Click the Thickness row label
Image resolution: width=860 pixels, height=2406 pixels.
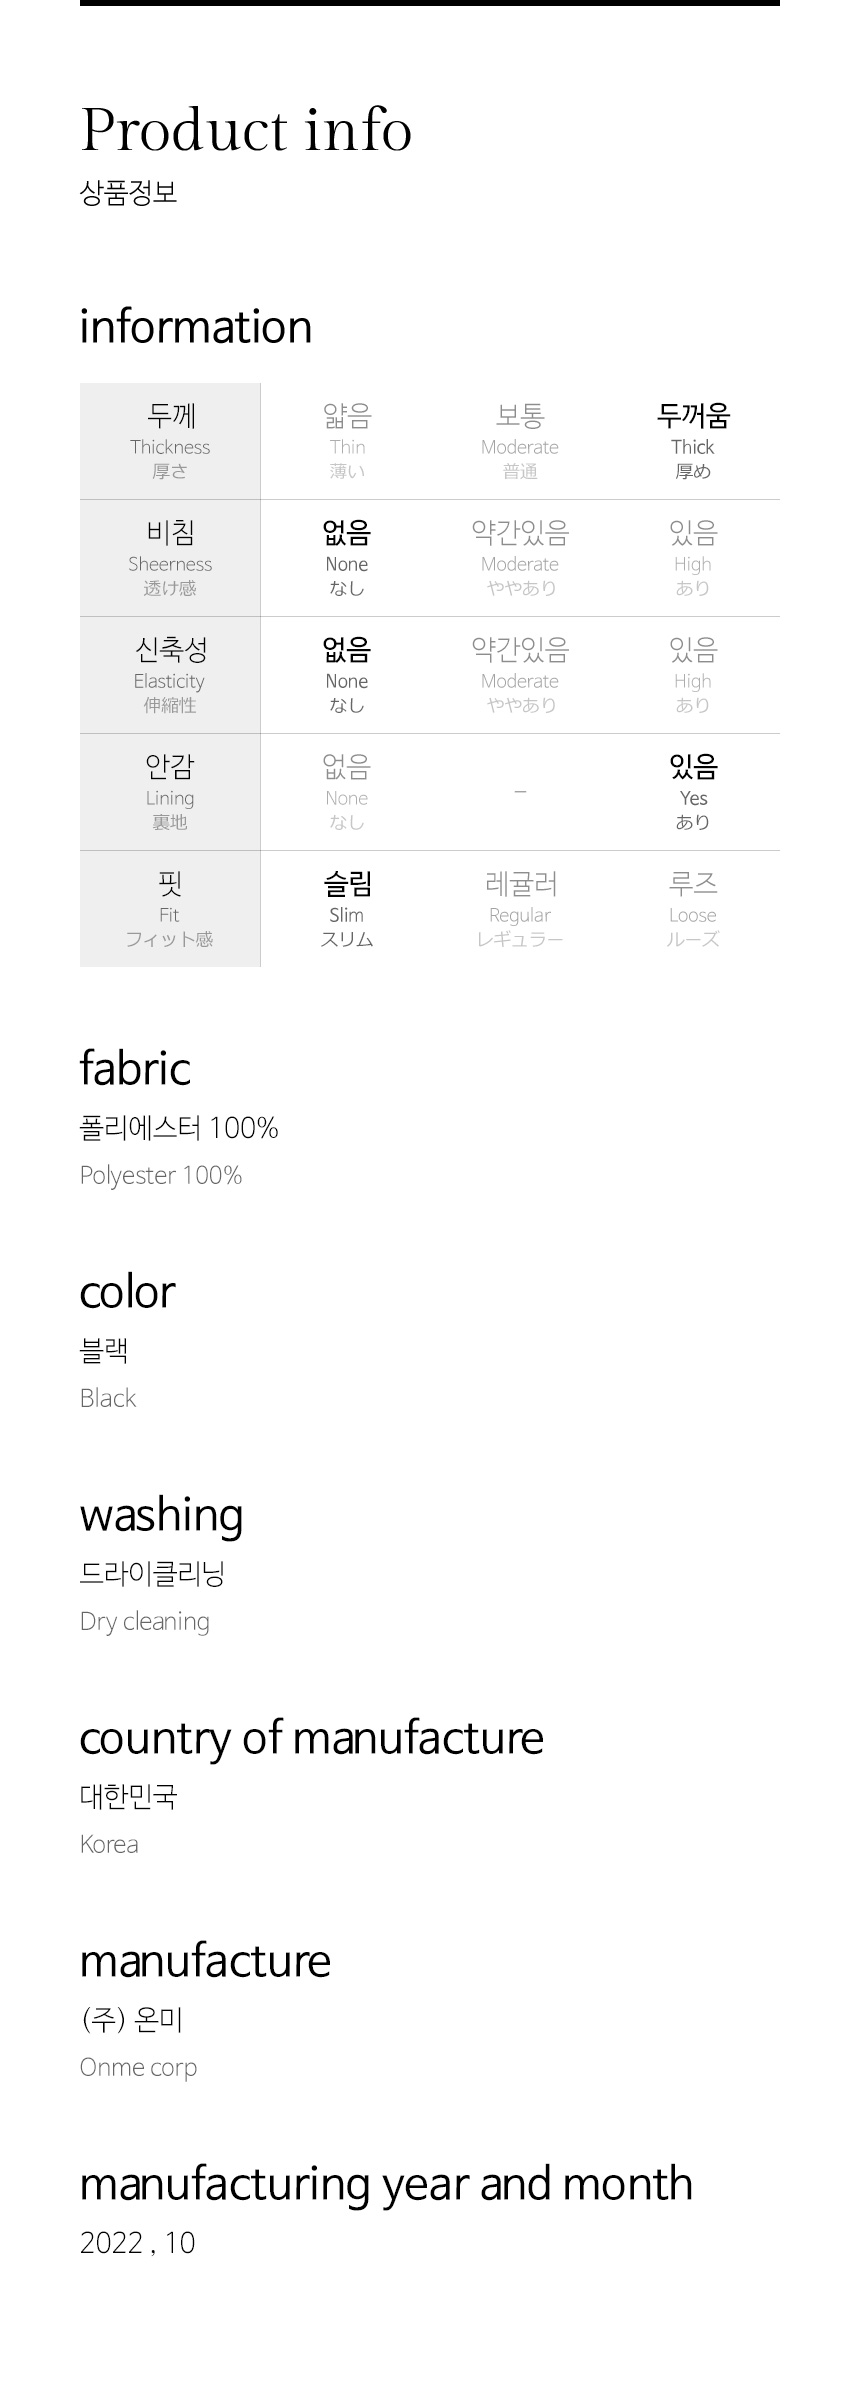click(x=170, y=441)
